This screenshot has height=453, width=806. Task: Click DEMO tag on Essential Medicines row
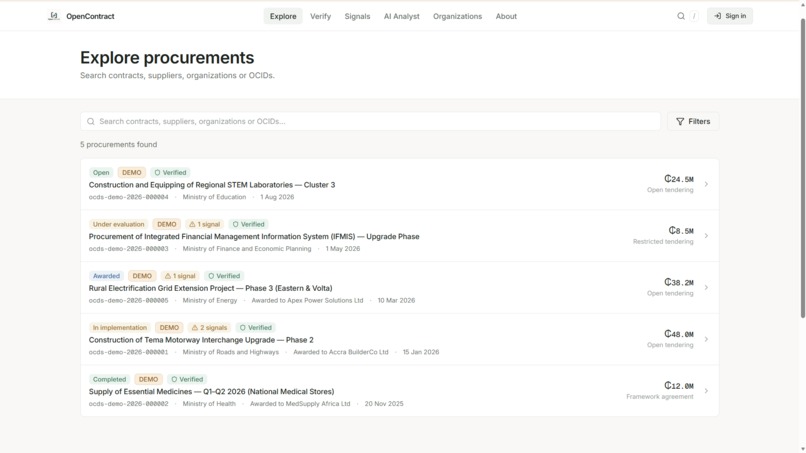tap(148, 379)
